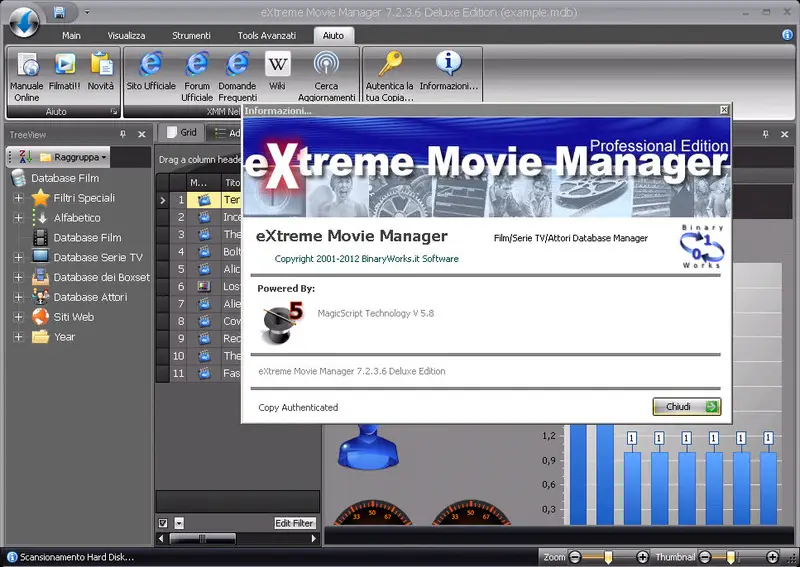800x567 pixels.
Task: Select Database Serie TV item
Action: click(87, 257)
